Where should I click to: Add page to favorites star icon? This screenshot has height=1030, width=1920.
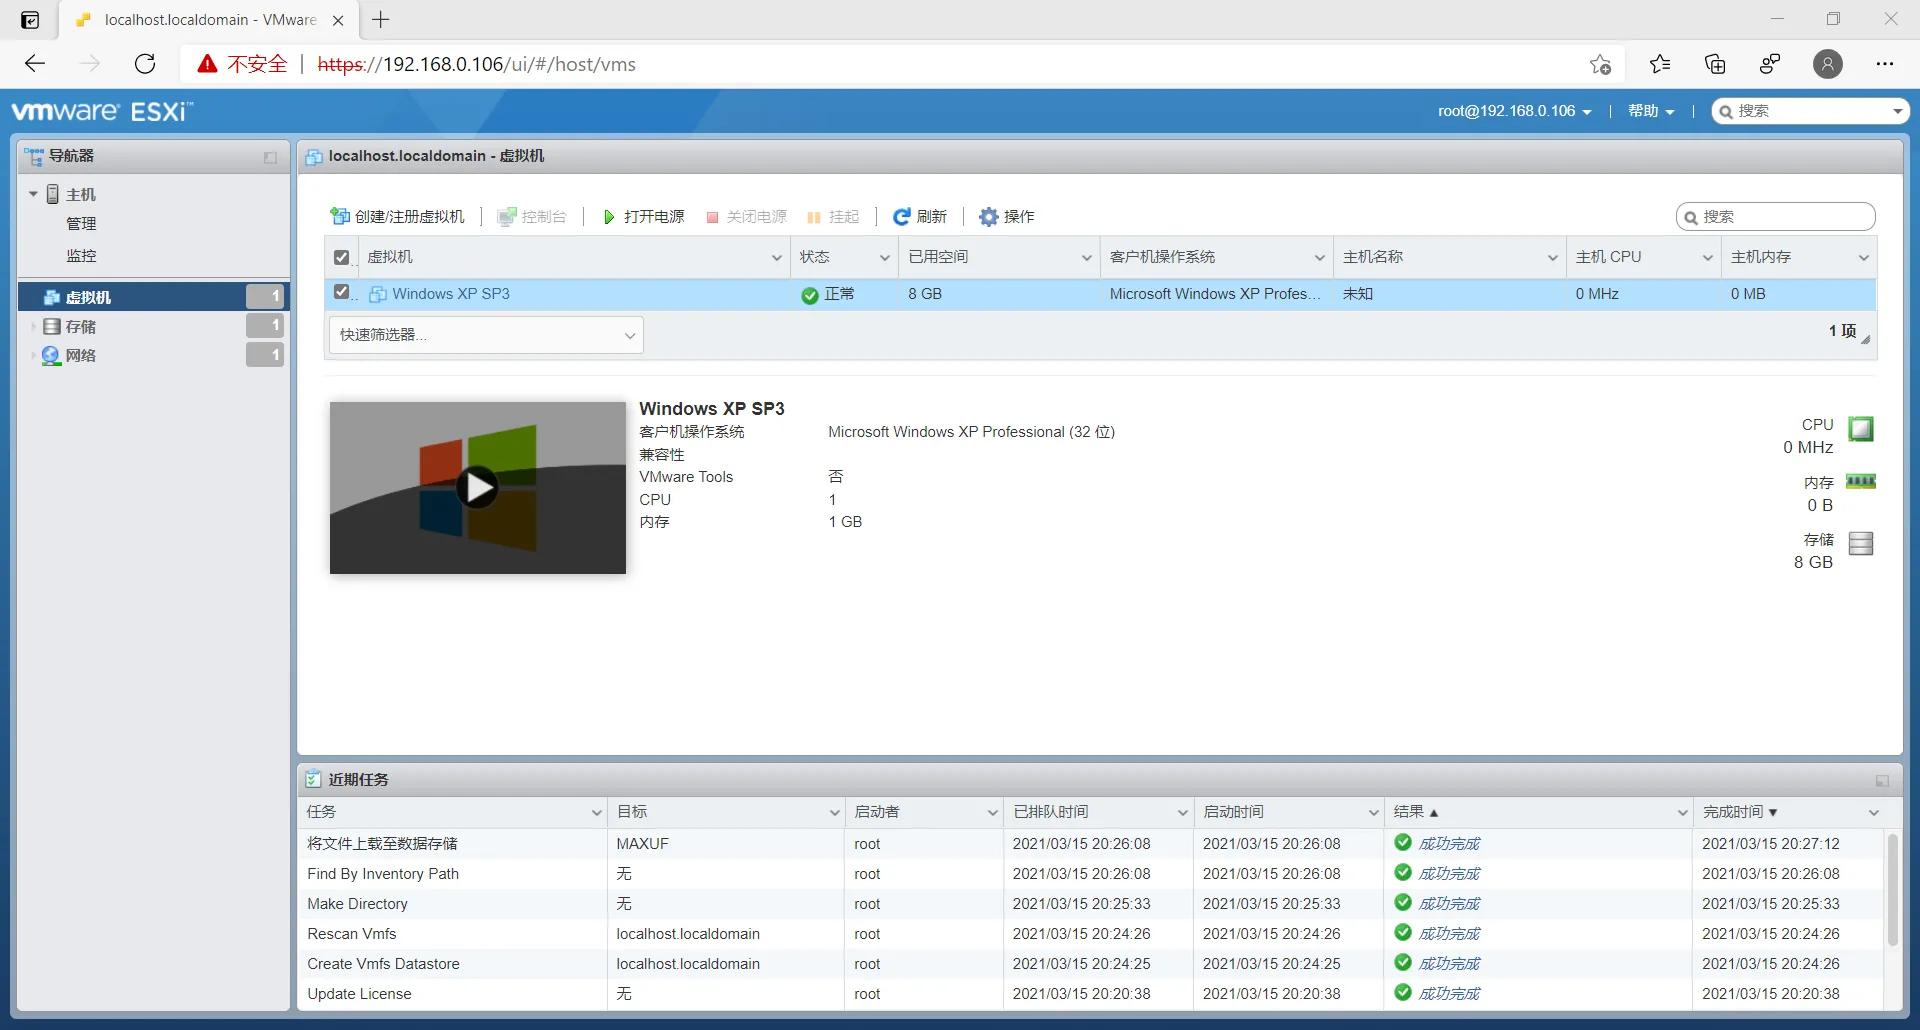pyautogui.click(x=1600, y=64)
